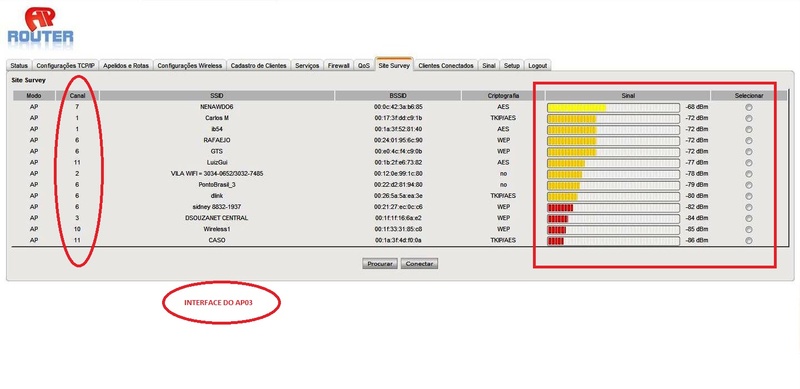Click SSID text NENAWDO6

click(x=217, y=107)
